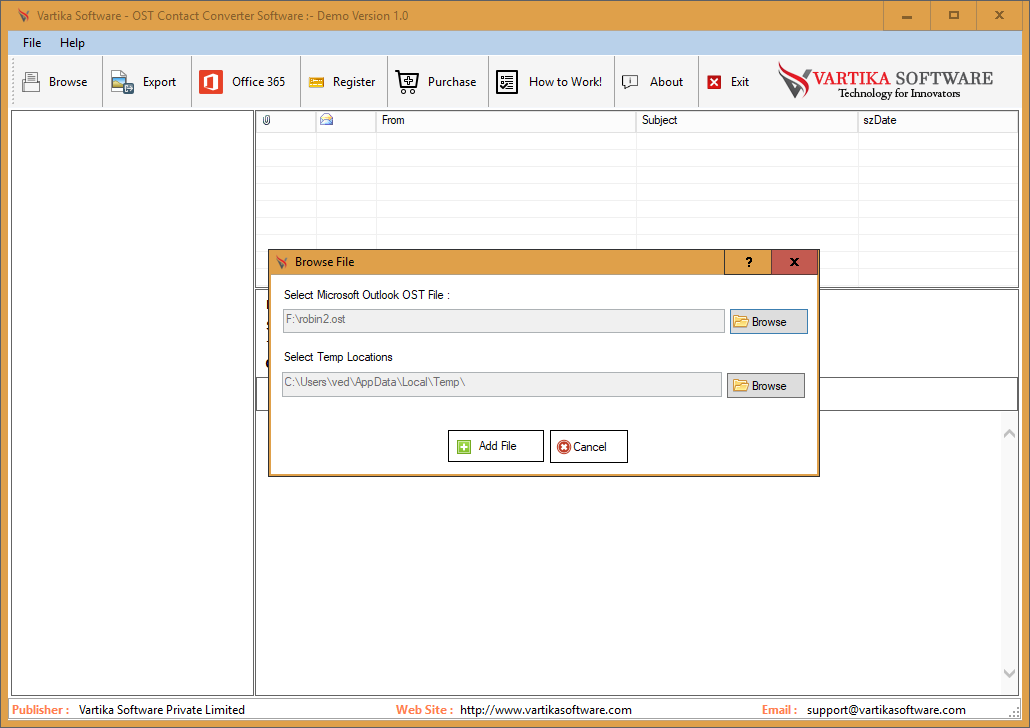Browse for the Outlook OST file
This screenshot has width=1030, height=728.
tap(769, 322)
